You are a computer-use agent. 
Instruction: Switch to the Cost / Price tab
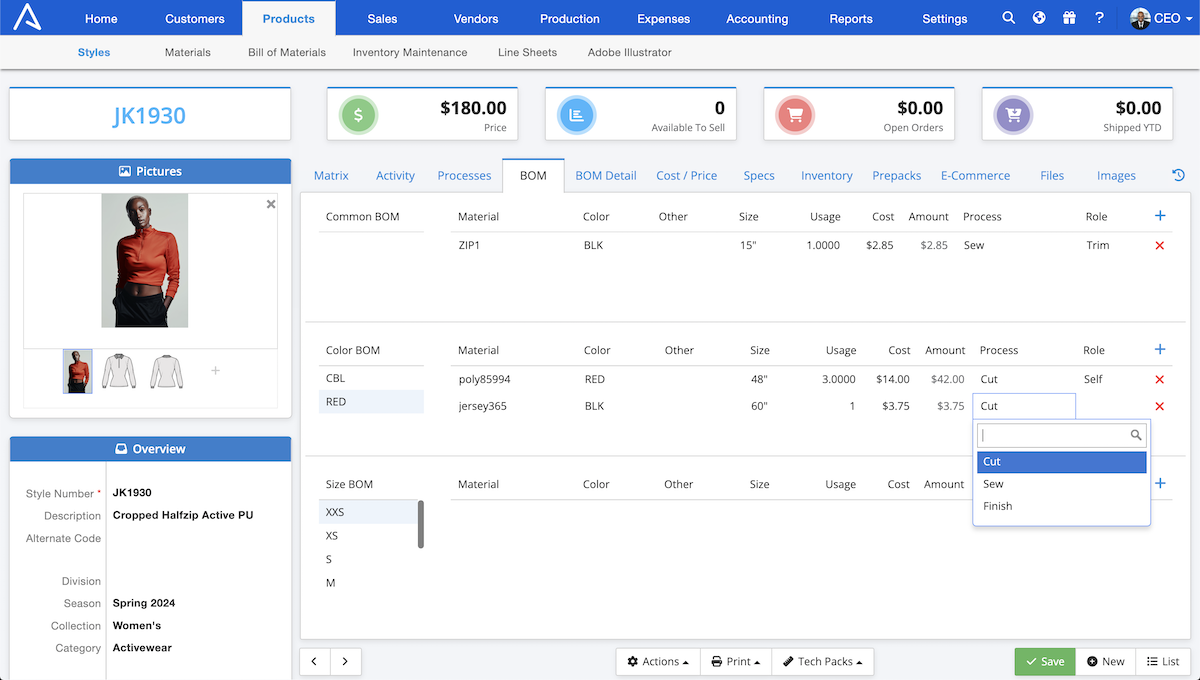686,175
